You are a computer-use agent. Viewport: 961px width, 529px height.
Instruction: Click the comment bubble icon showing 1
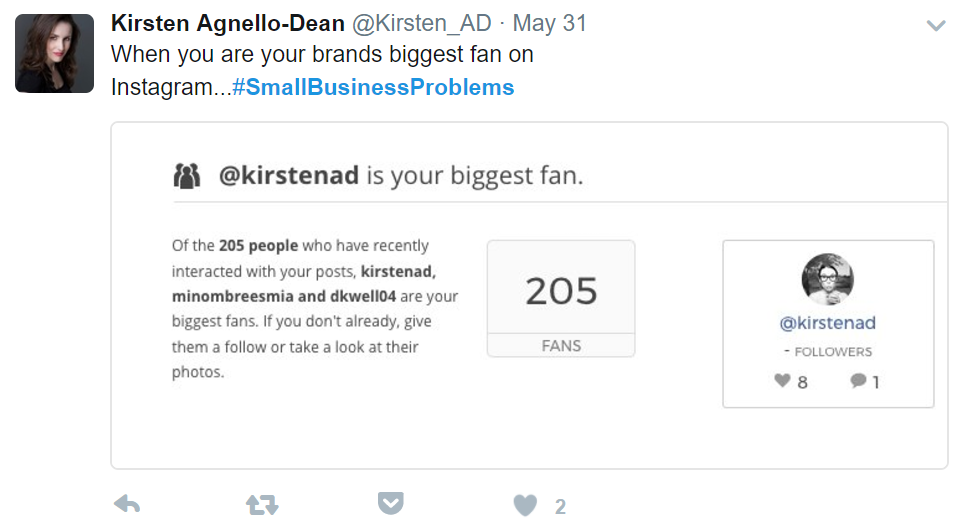(859, 381)
